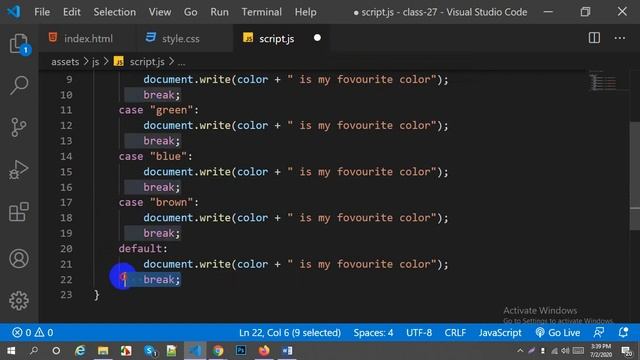Click the volume icon in system tray
Viewport: 640px width, 360px height.
(x=565, y=351)
